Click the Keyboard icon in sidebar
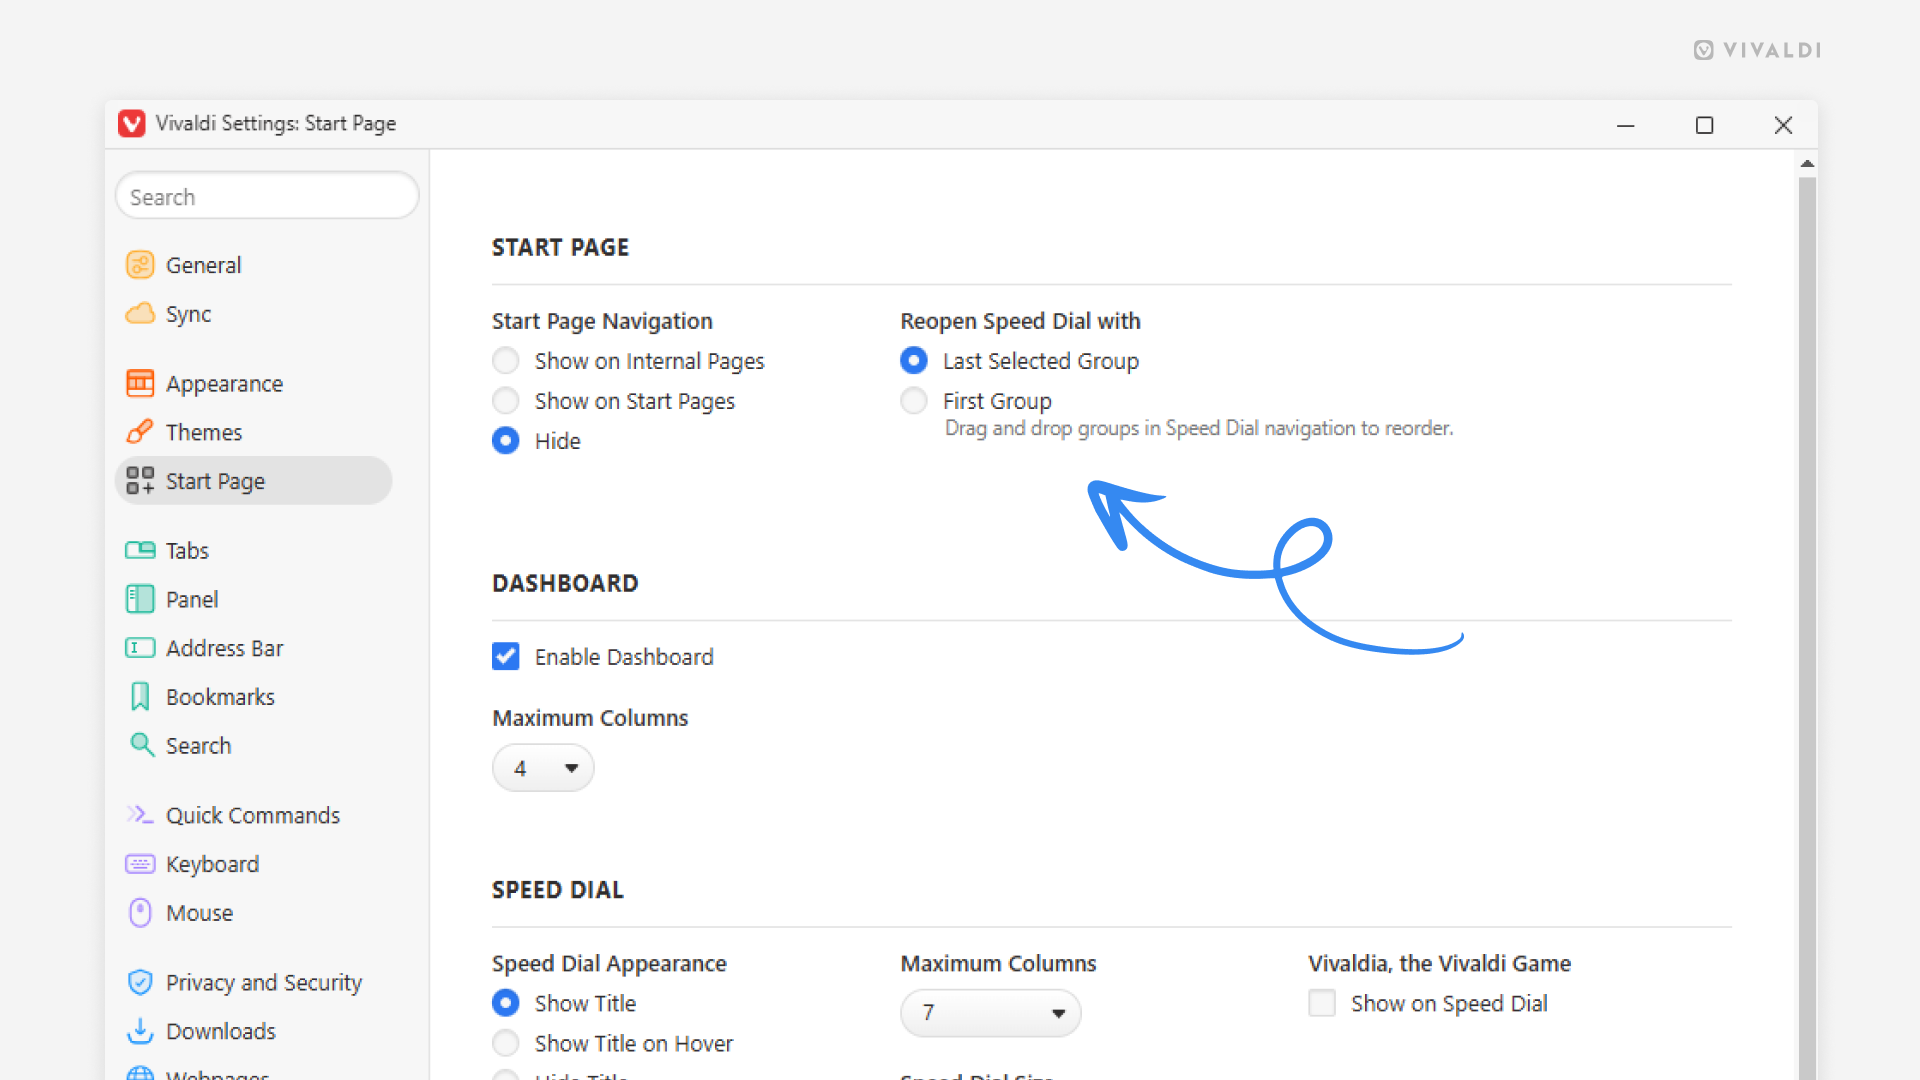The height and width of the screenshot is (1080, 1920). pos(140,864)
